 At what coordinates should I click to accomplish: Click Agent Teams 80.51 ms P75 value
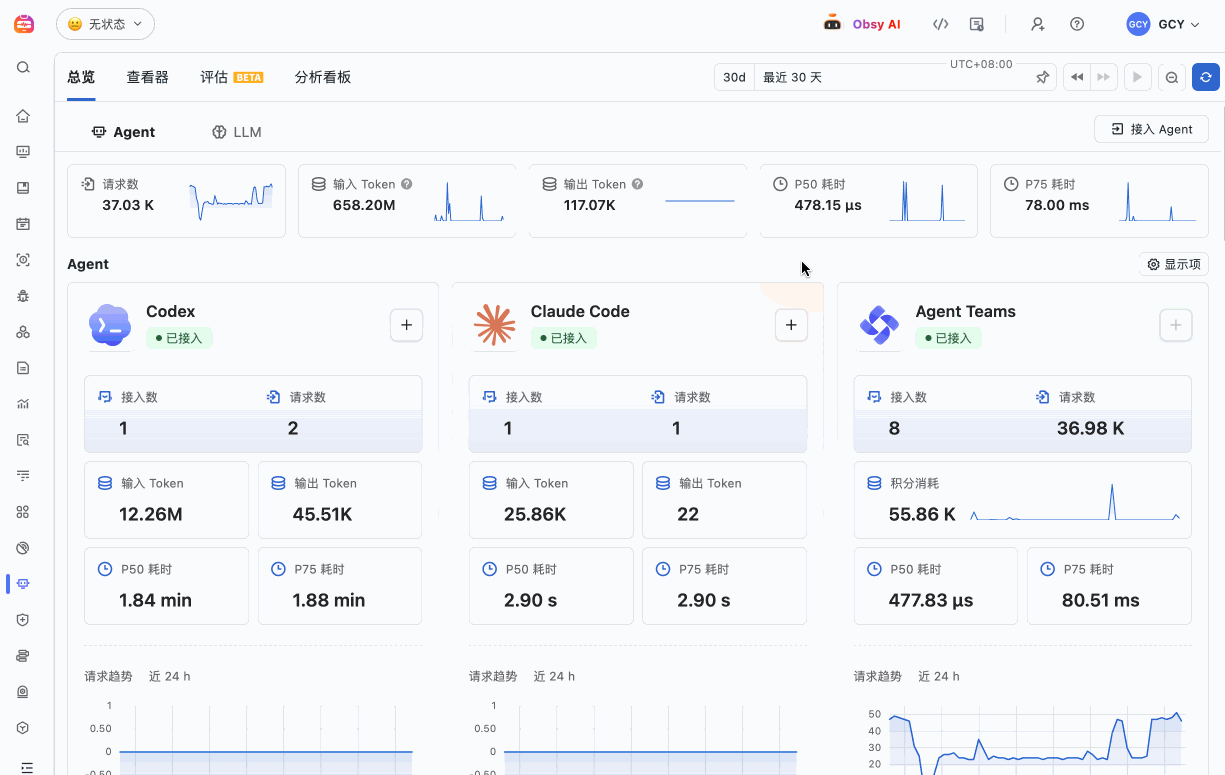1100,600
